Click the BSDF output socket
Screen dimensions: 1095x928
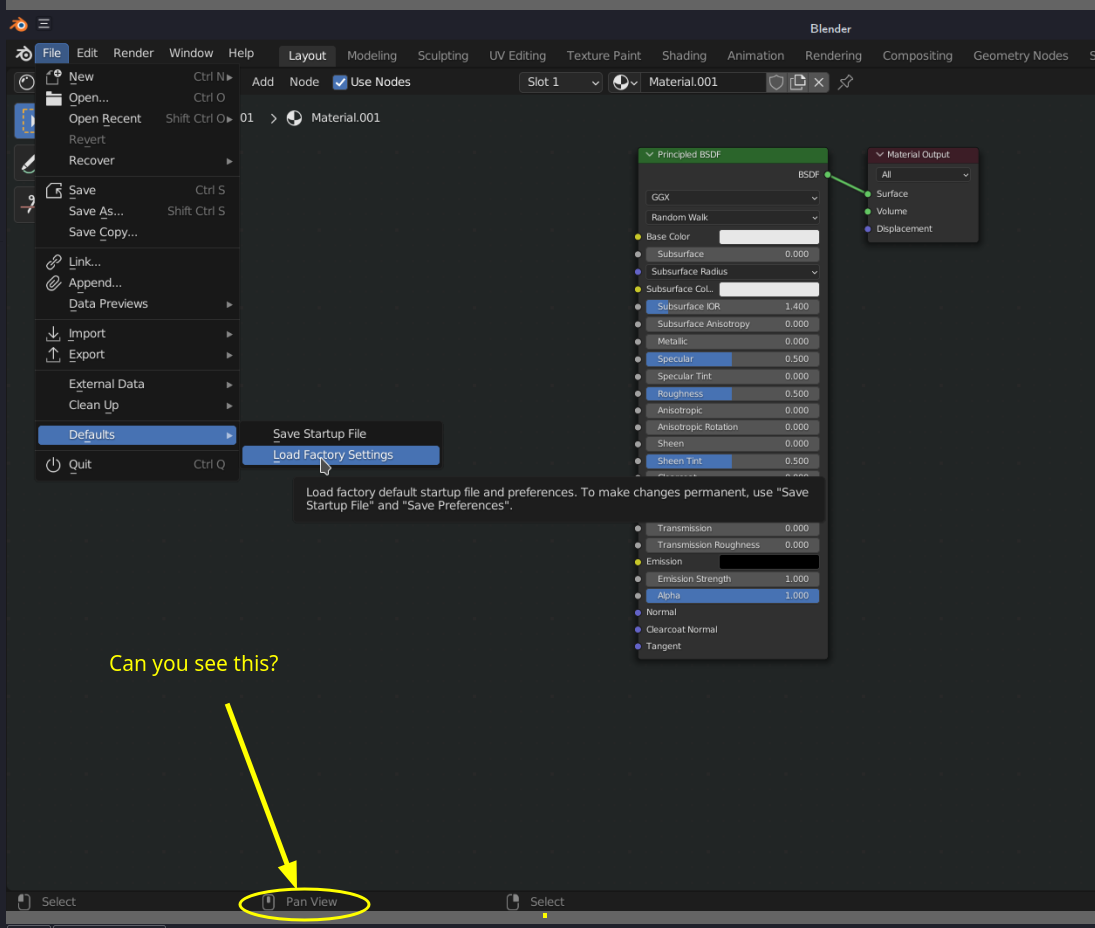[828, 175]
